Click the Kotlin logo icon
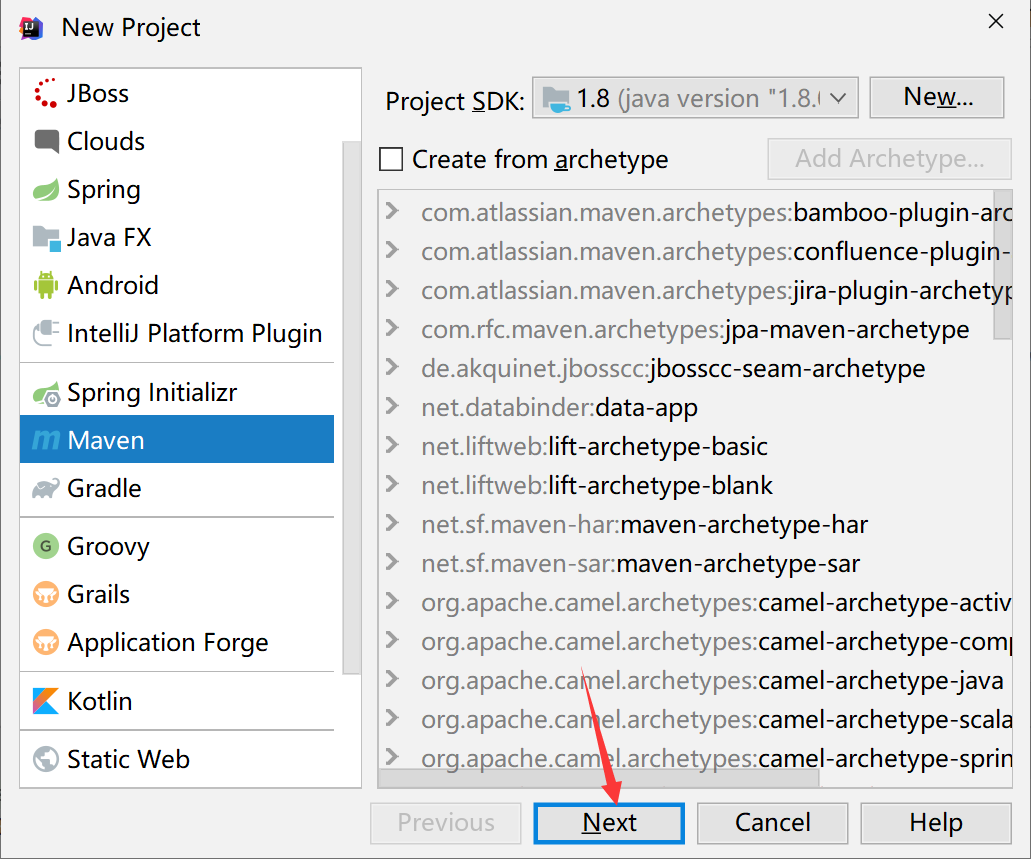Viewport: 1031px width, 859px height. point(45,701)
